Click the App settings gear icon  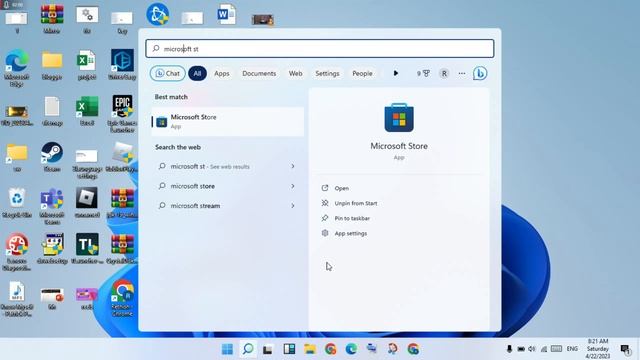325,233
